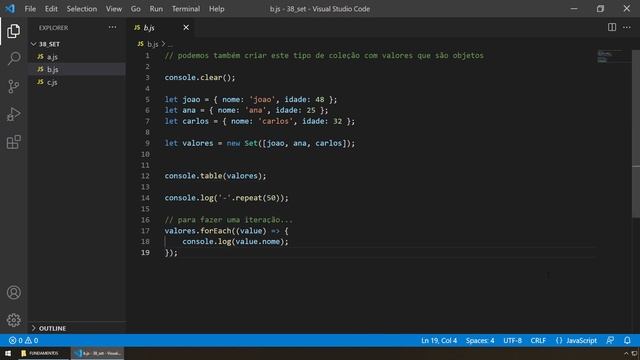Open the Accounts menu icon
The width and height of the screenshot is (640, 360).
pos(13,293)
